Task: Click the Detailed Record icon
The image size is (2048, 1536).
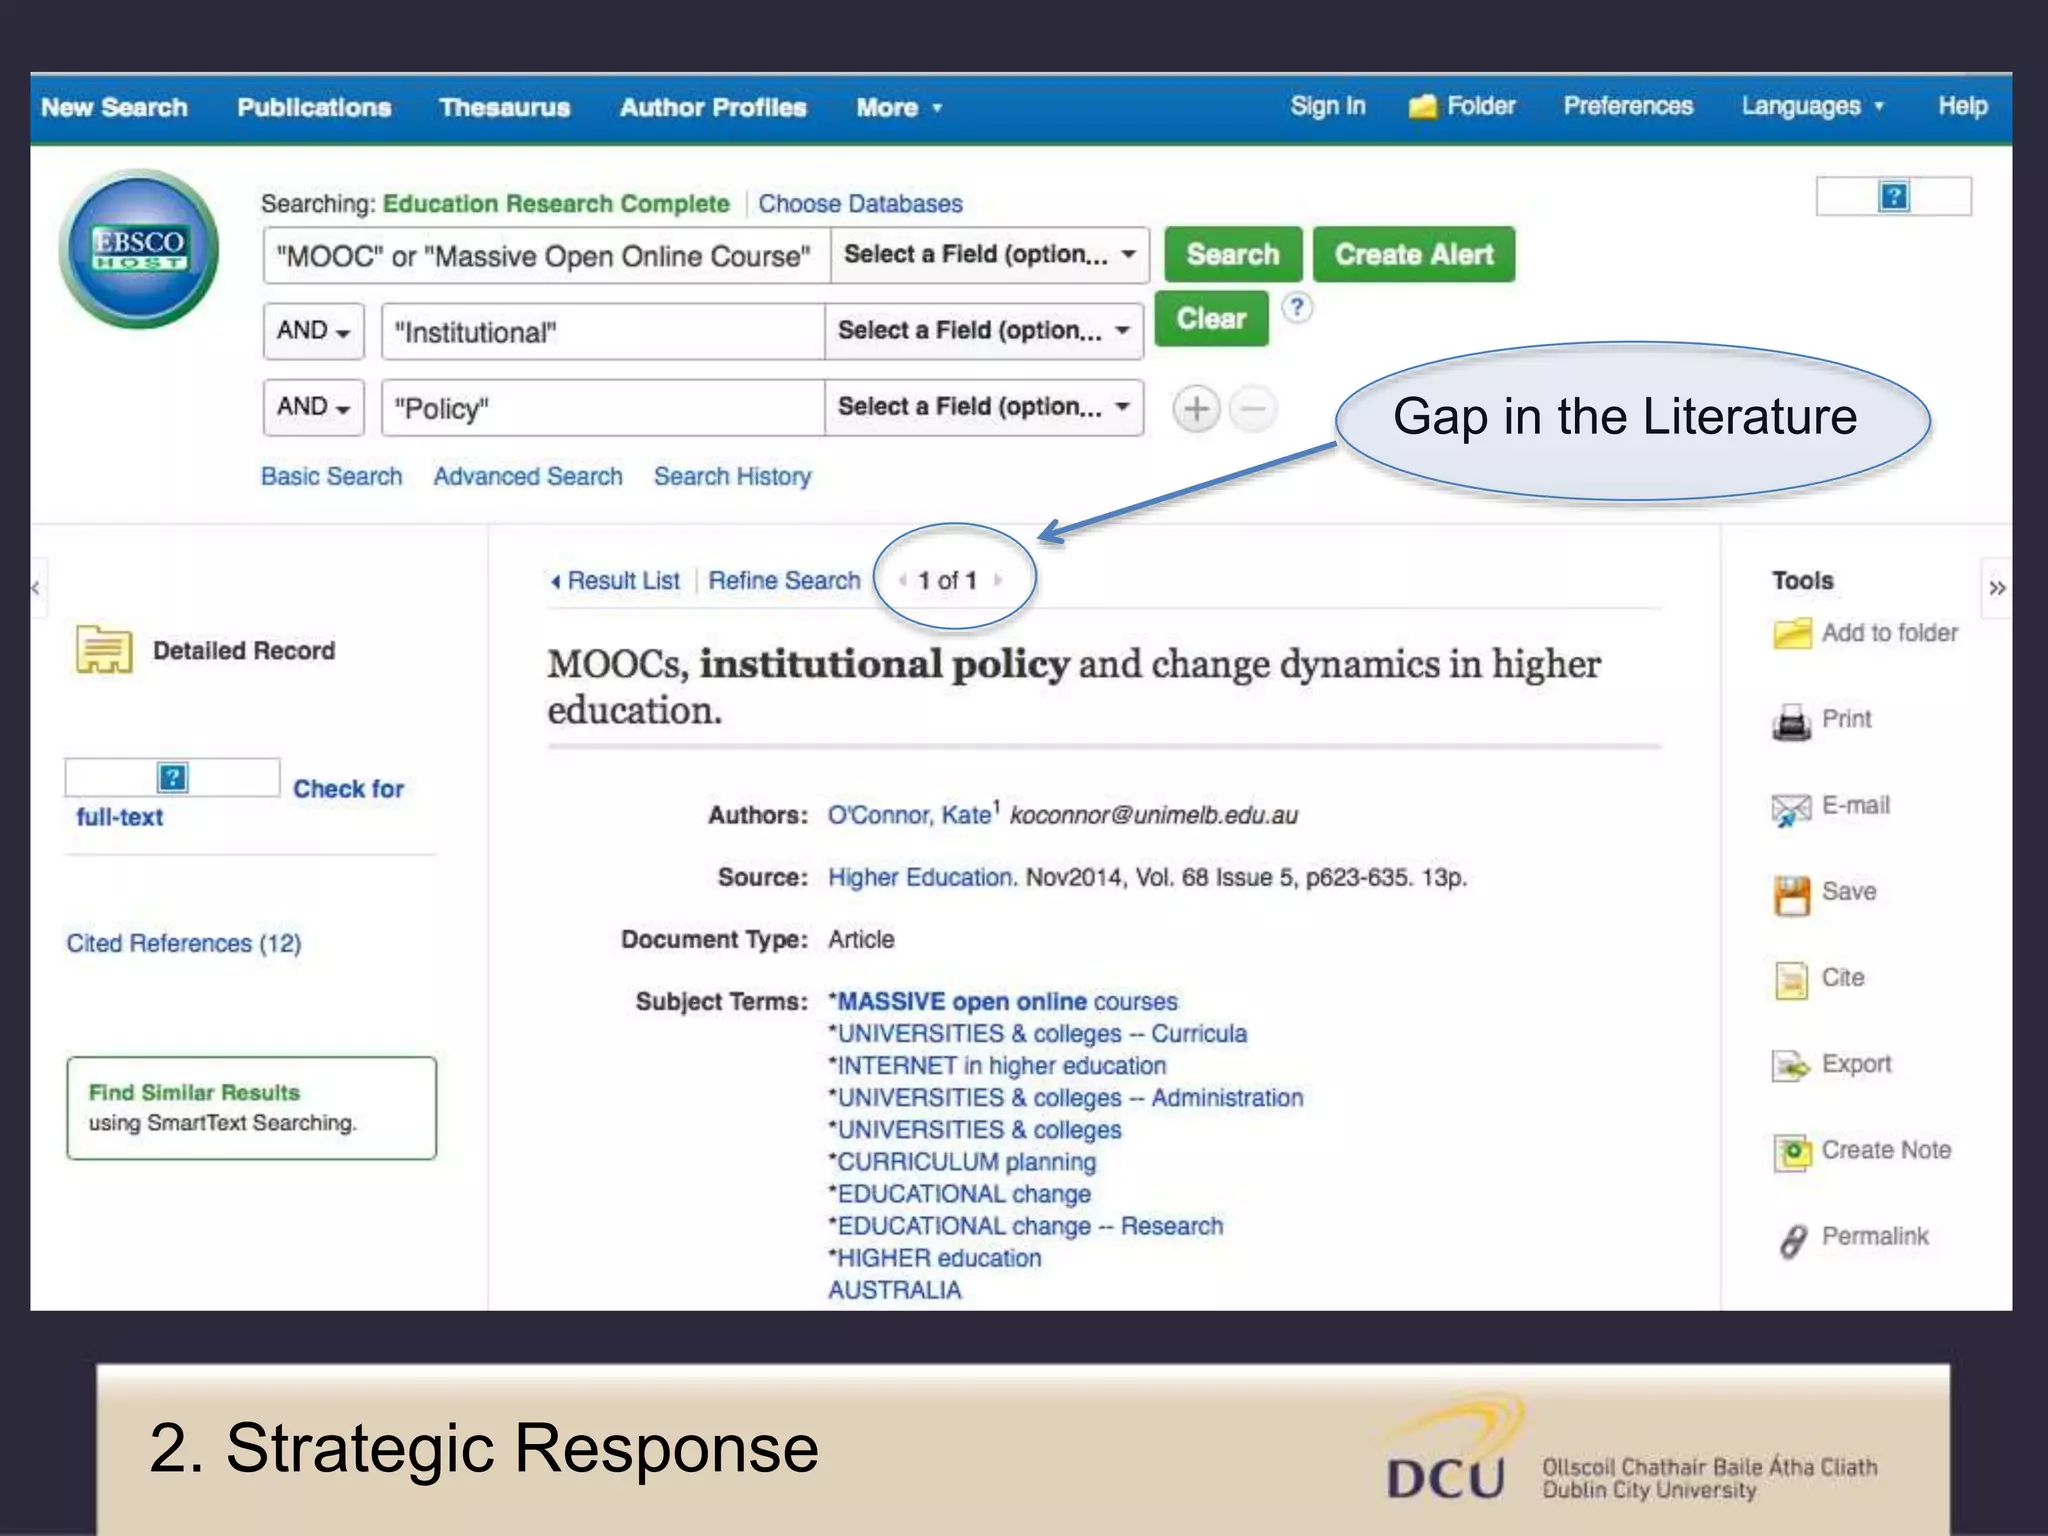Action: 104,650
